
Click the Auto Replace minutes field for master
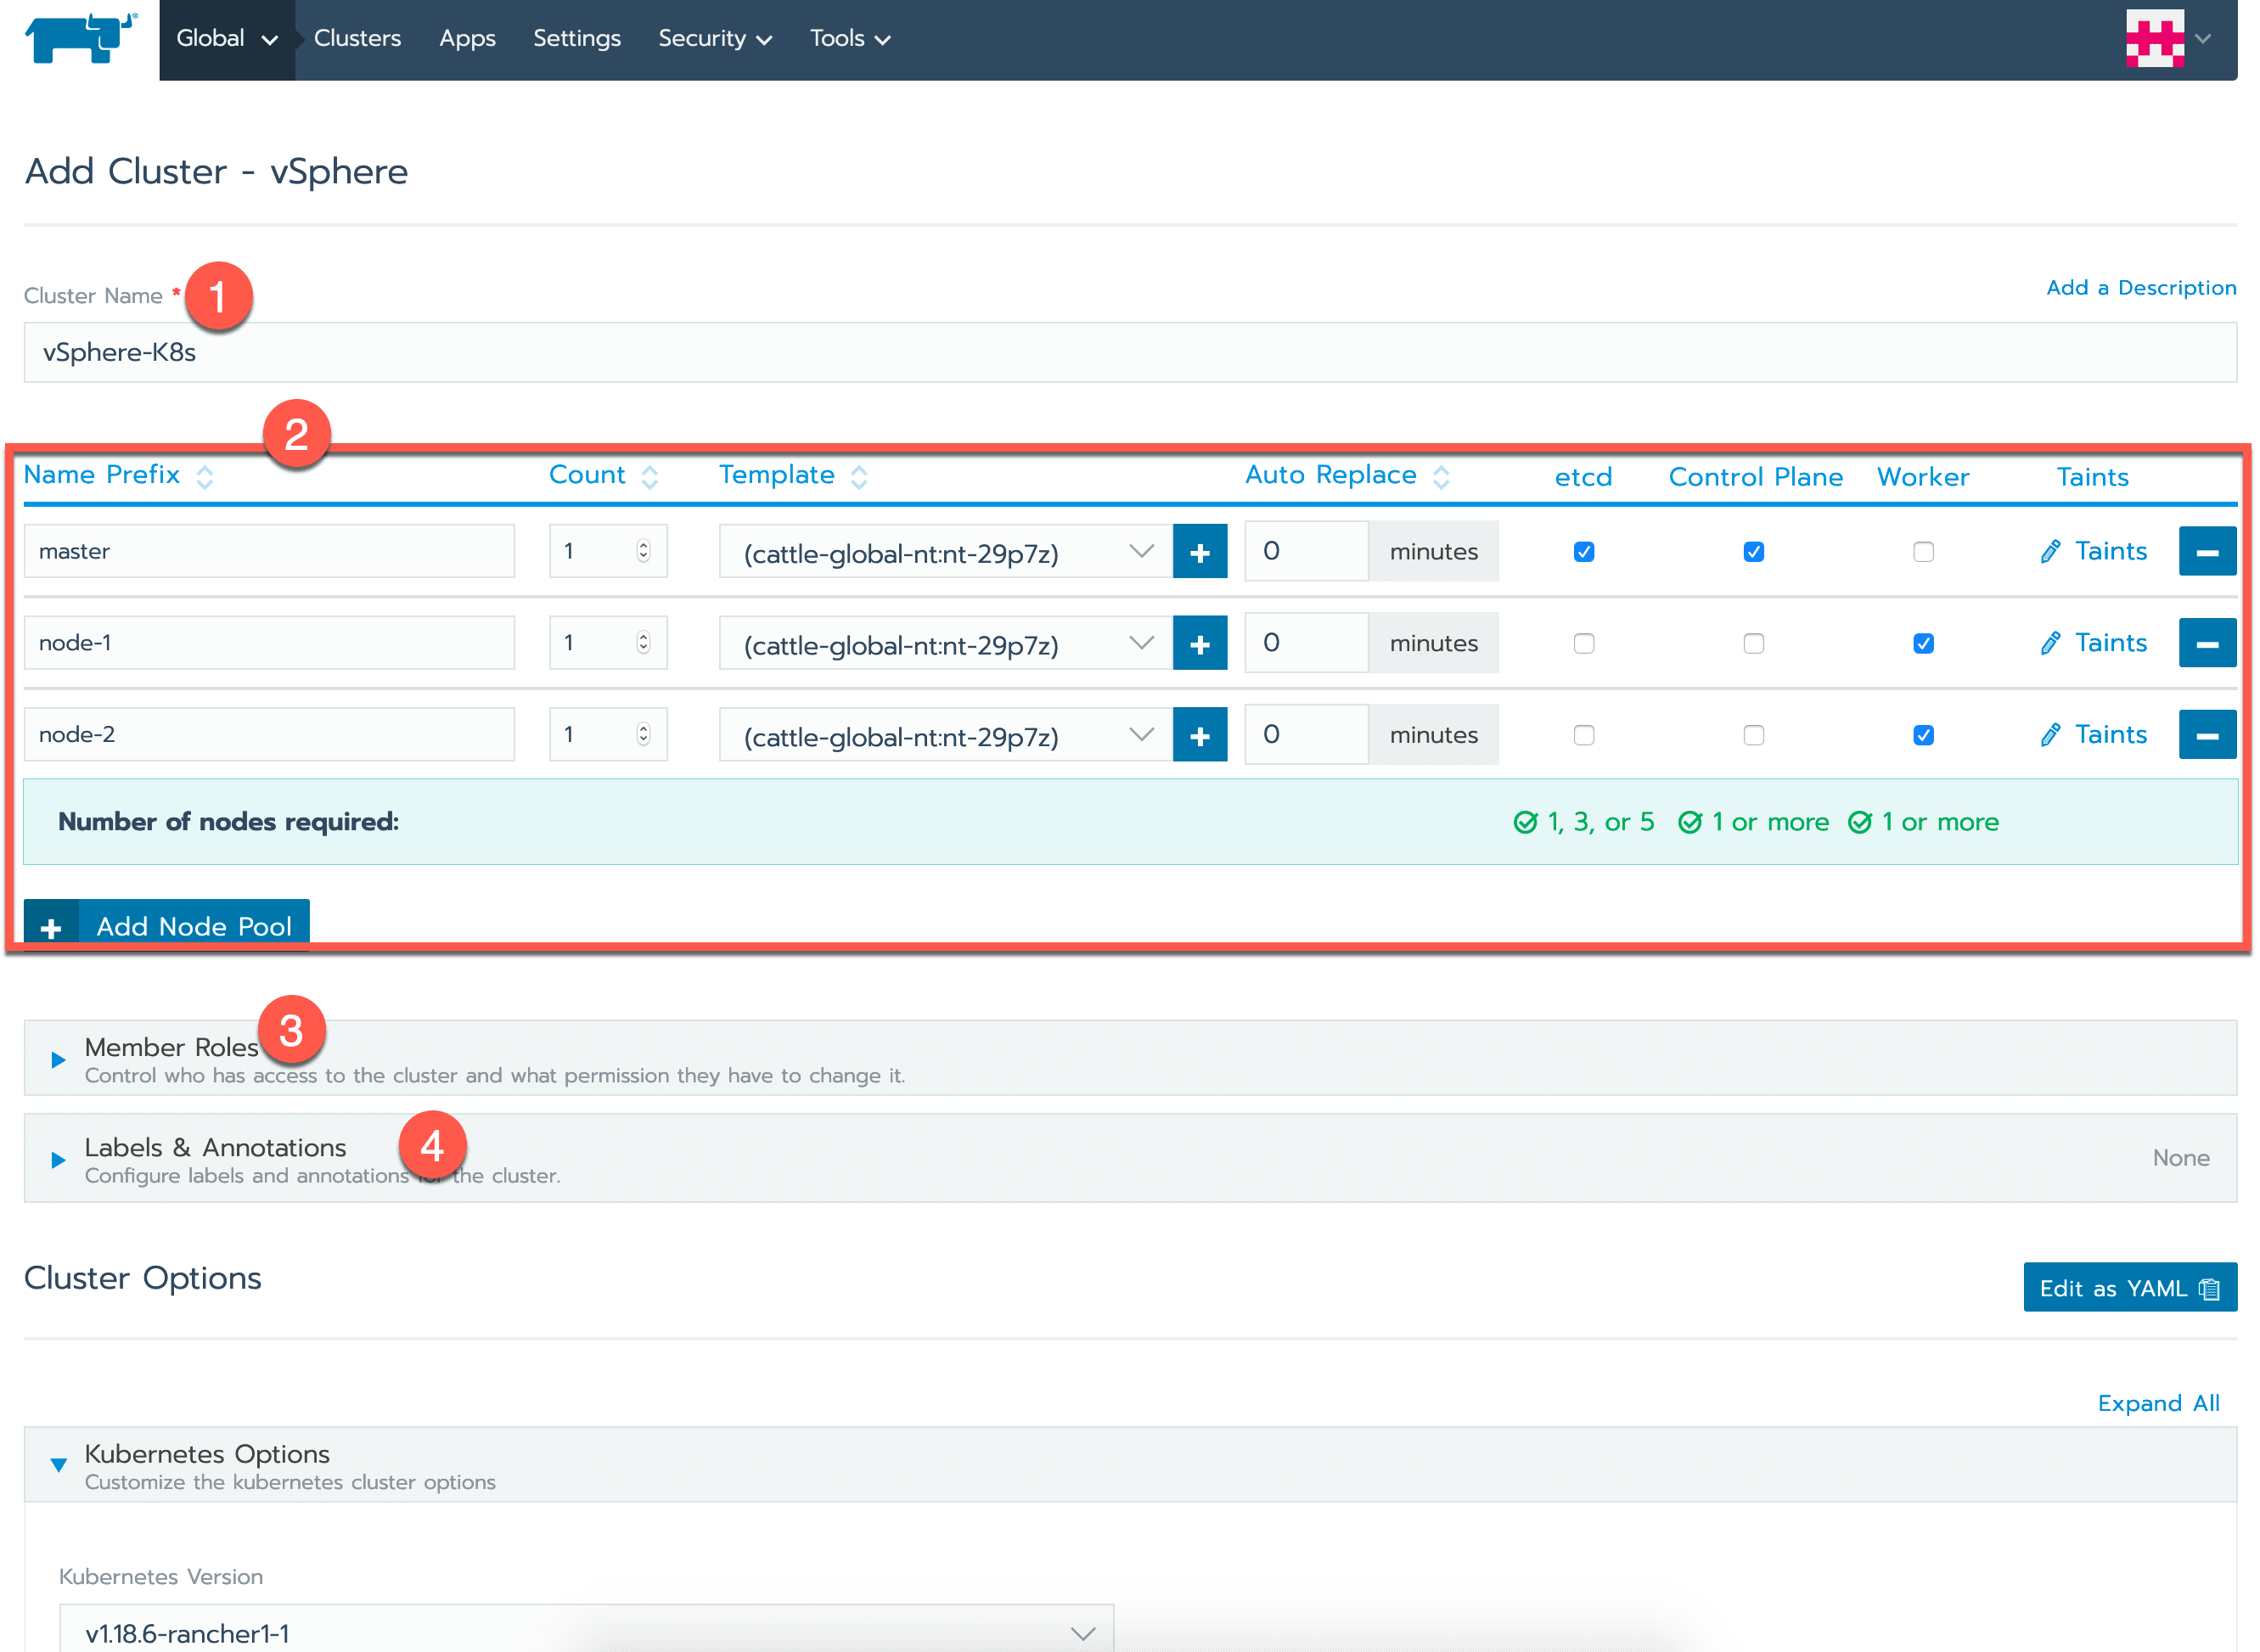pyautogui.click(x=1306, y=551)
